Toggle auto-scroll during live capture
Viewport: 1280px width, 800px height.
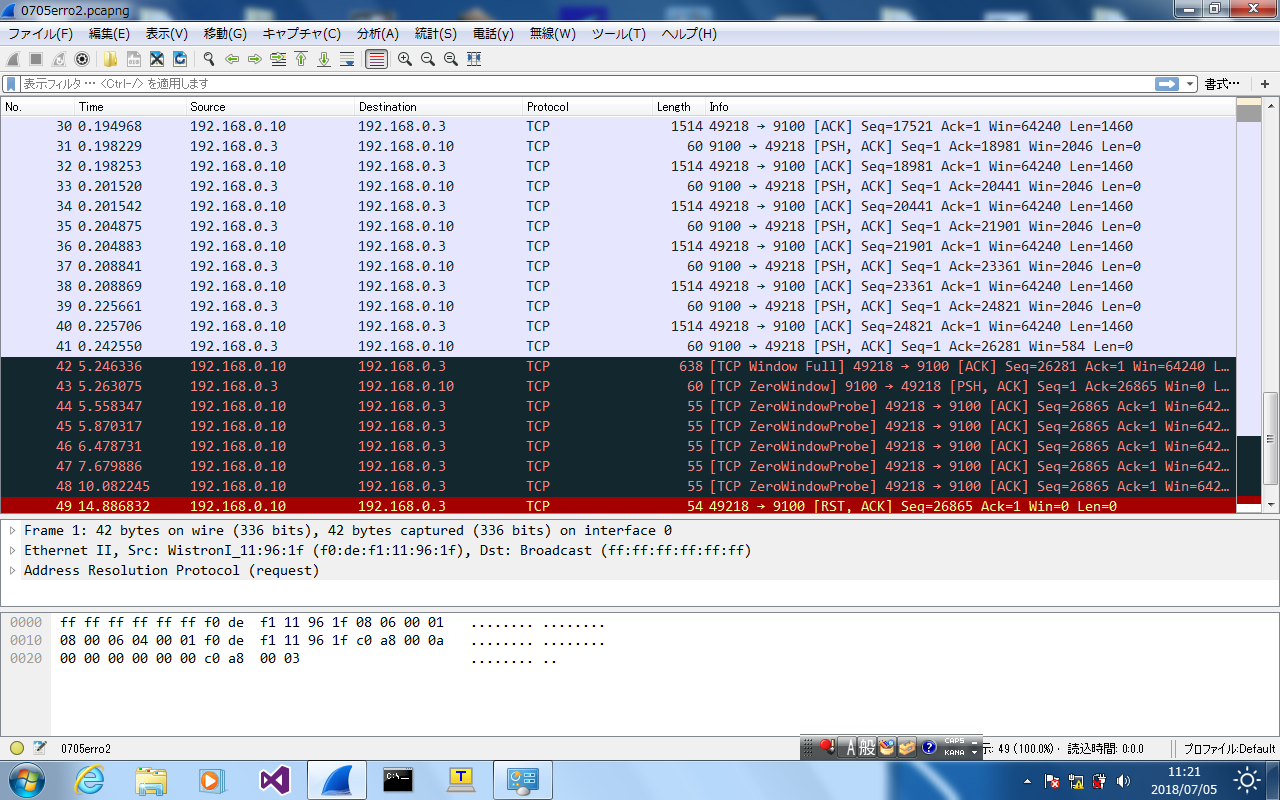coord(348,59)
